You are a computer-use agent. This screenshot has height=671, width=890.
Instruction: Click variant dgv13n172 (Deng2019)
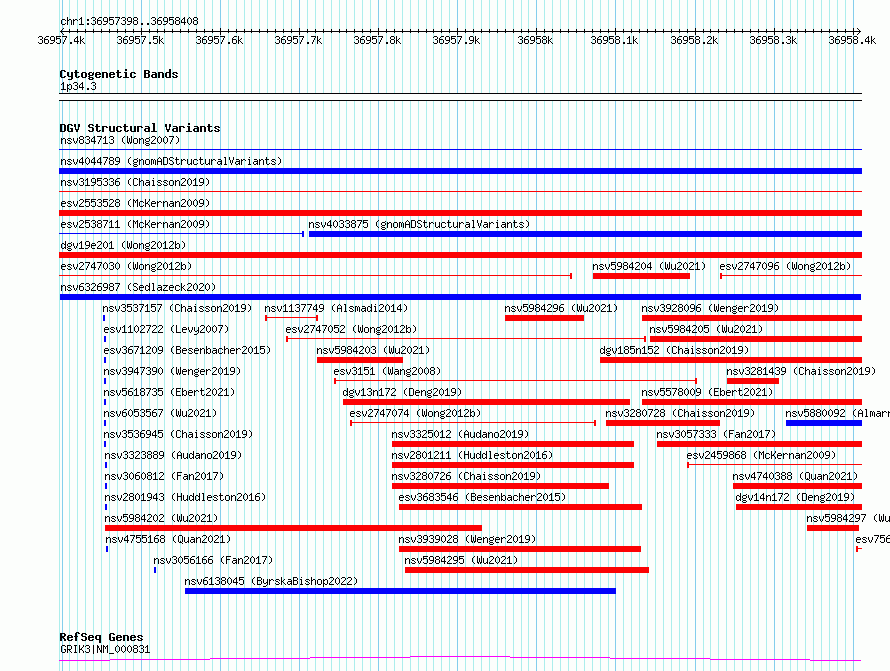(x=402, y=392)
